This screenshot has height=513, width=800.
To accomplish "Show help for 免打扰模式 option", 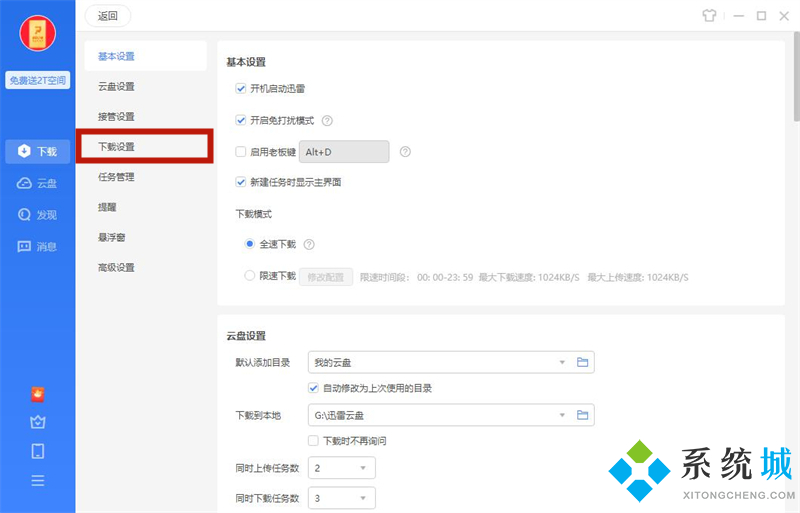I will tap(327, 120).
